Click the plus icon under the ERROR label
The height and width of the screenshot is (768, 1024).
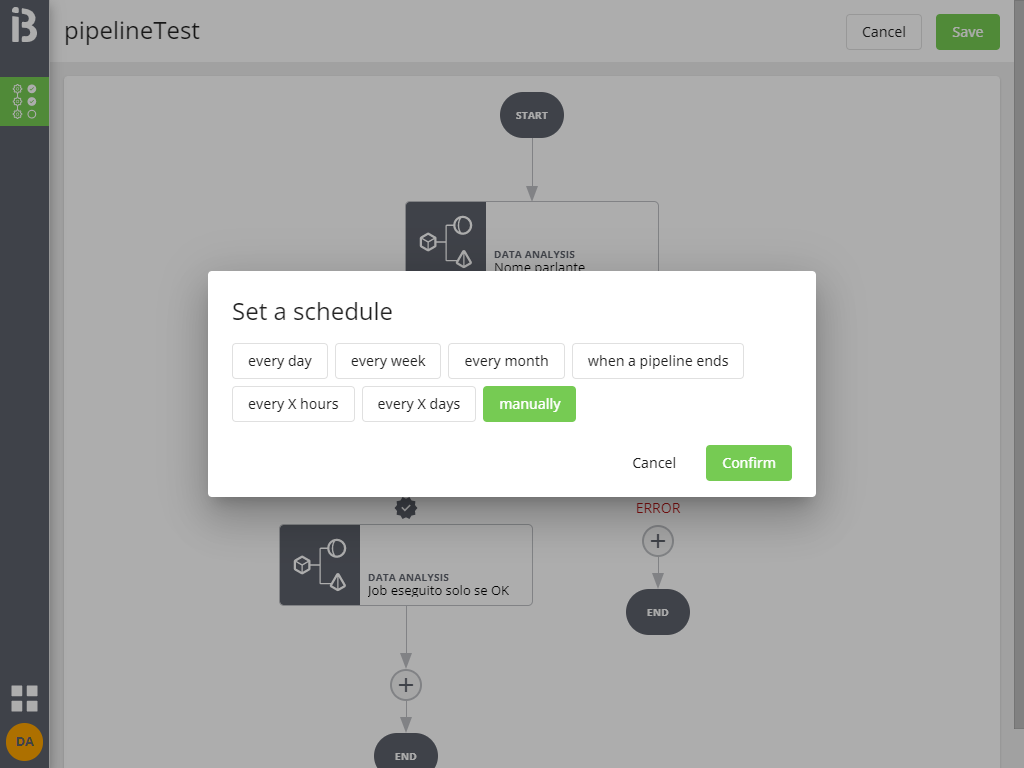pyautogui.click(x=657, y=540)
